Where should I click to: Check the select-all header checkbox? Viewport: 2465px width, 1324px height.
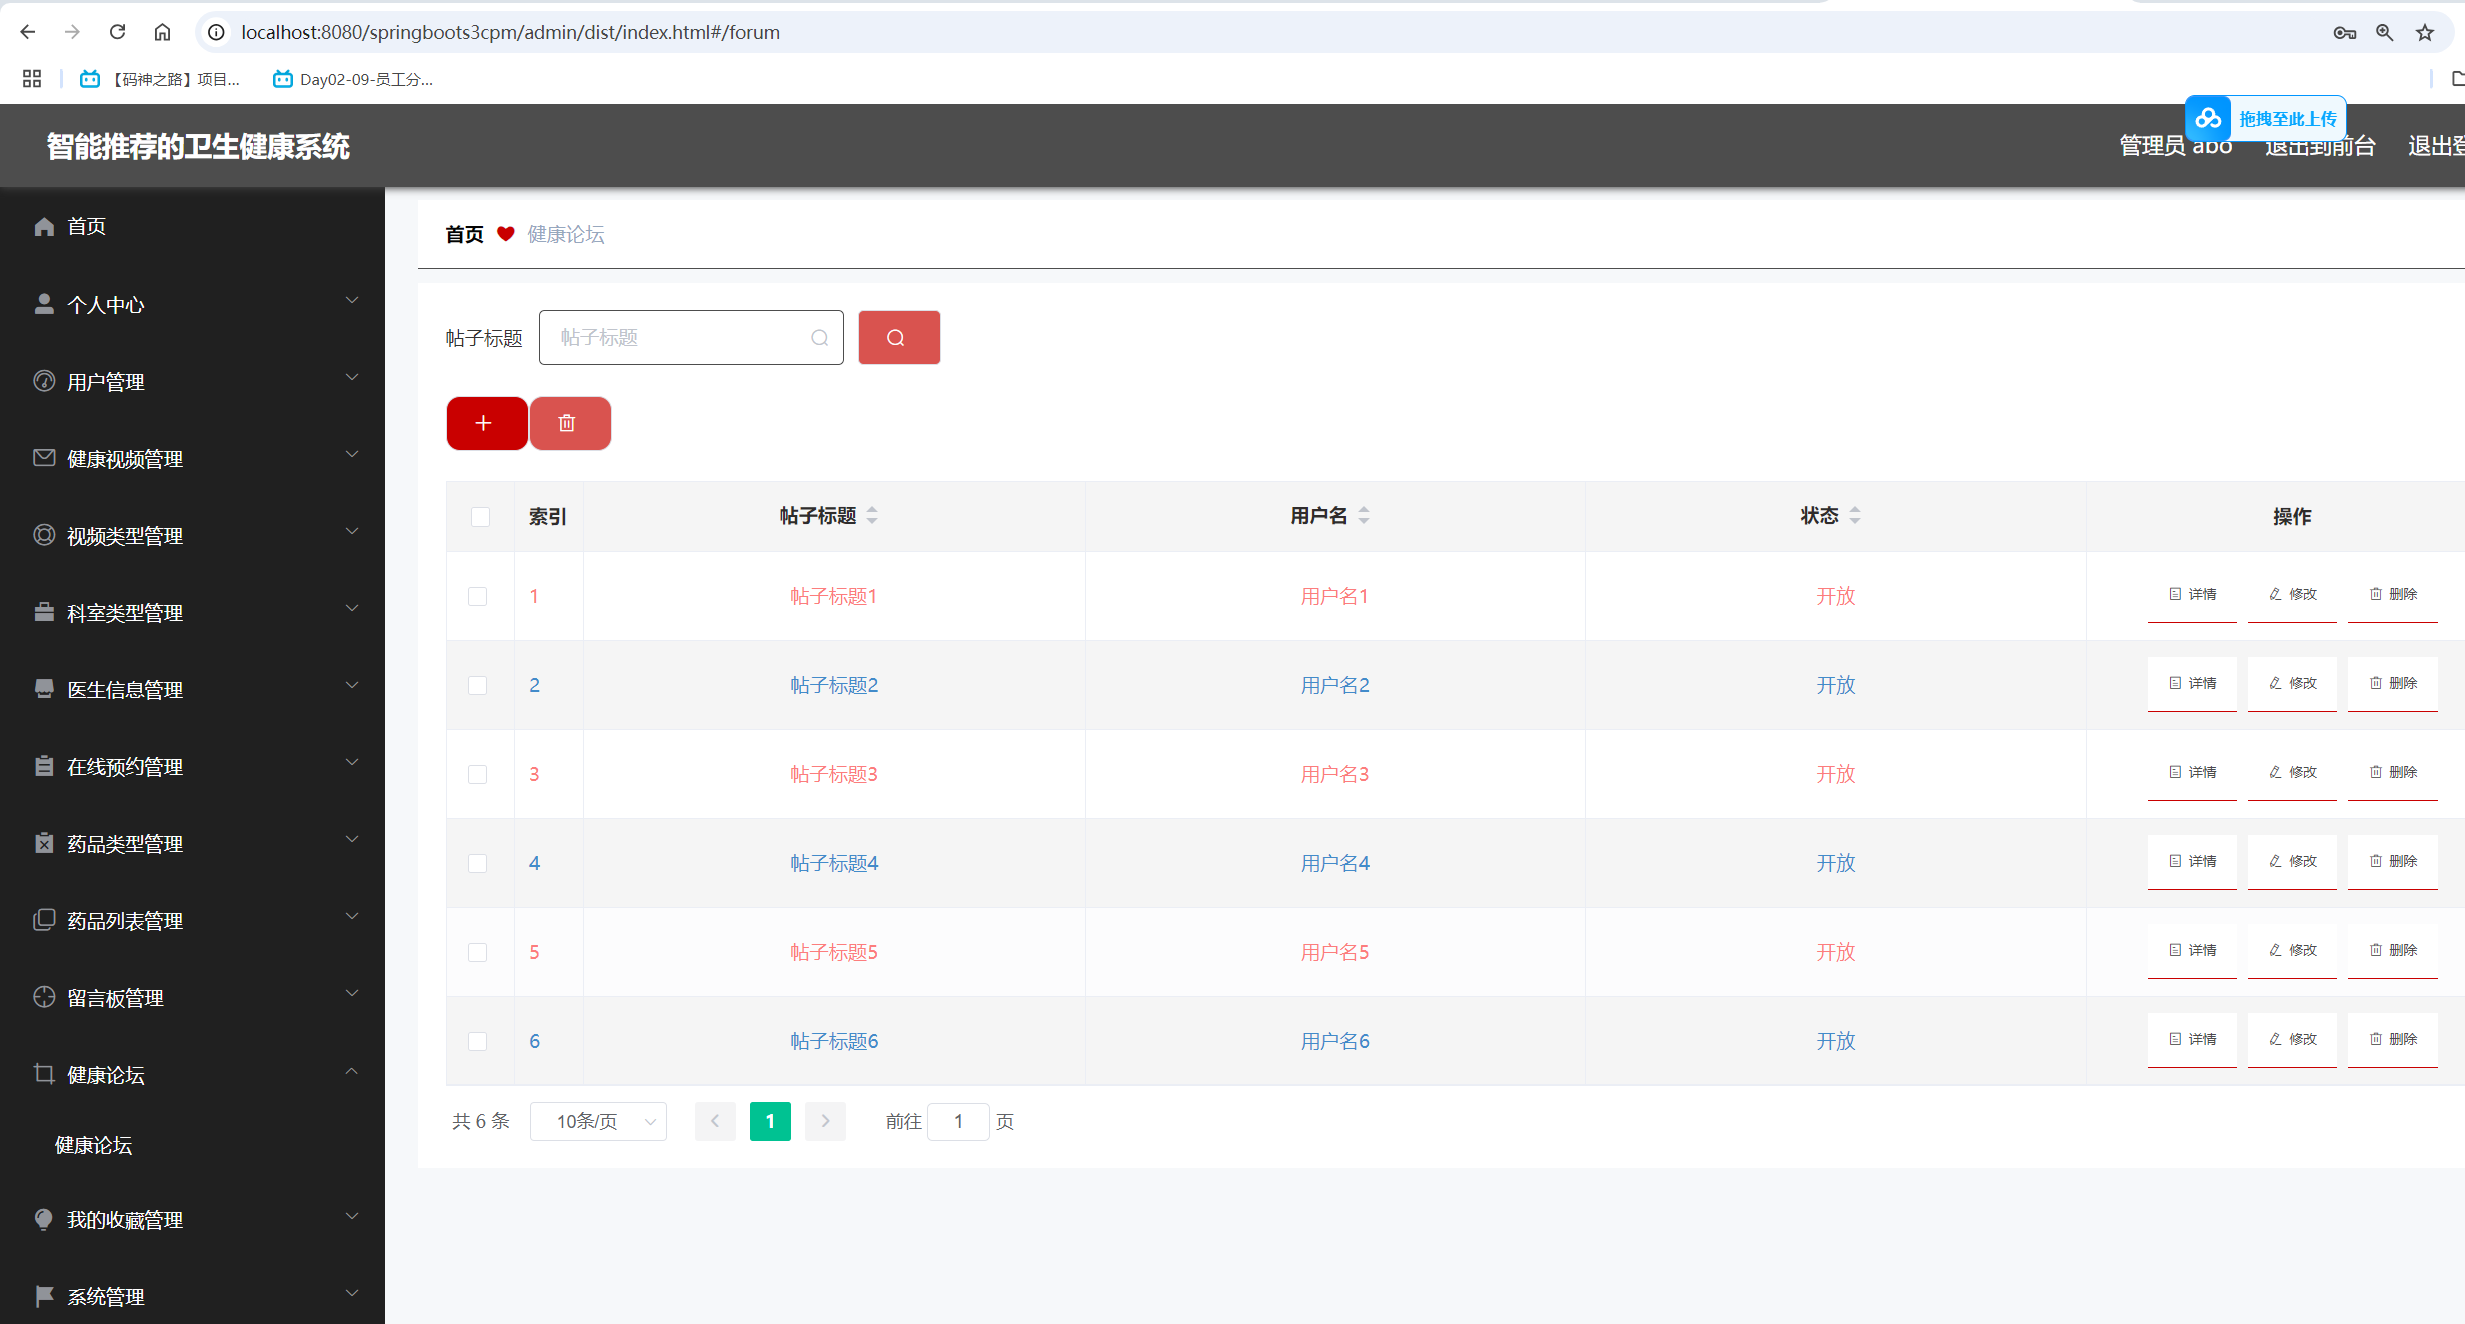coord(480,516)
